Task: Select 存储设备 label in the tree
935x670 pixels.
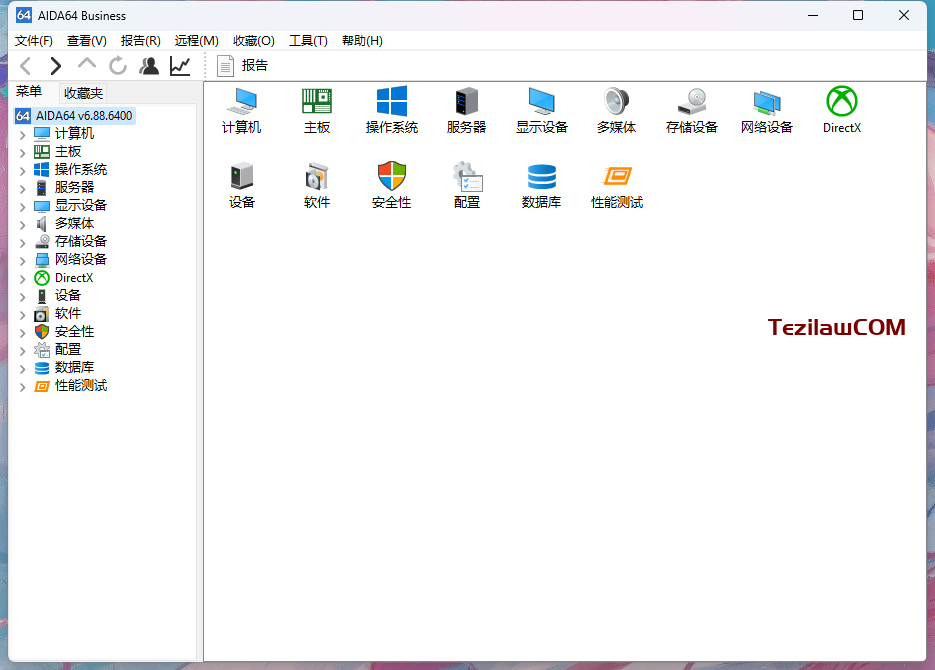Action: (81, 241)
